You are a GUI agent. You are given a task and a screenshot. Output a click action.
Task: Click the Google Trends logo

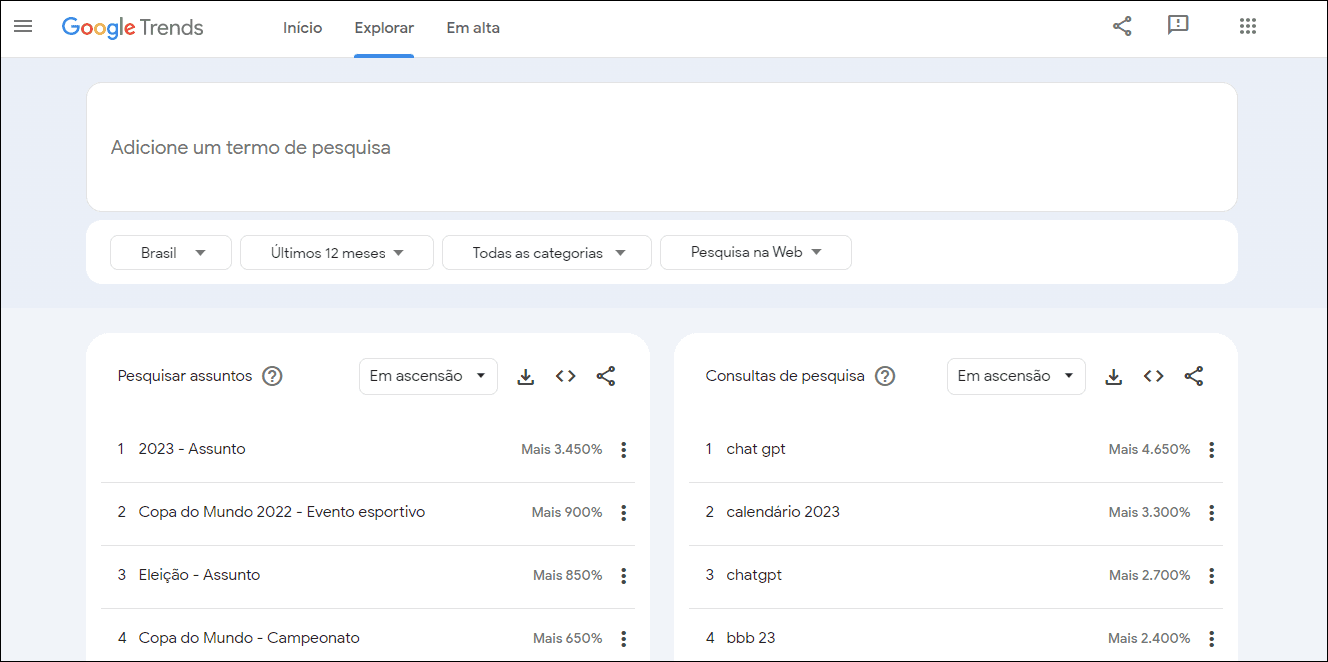tap(133, 28)
